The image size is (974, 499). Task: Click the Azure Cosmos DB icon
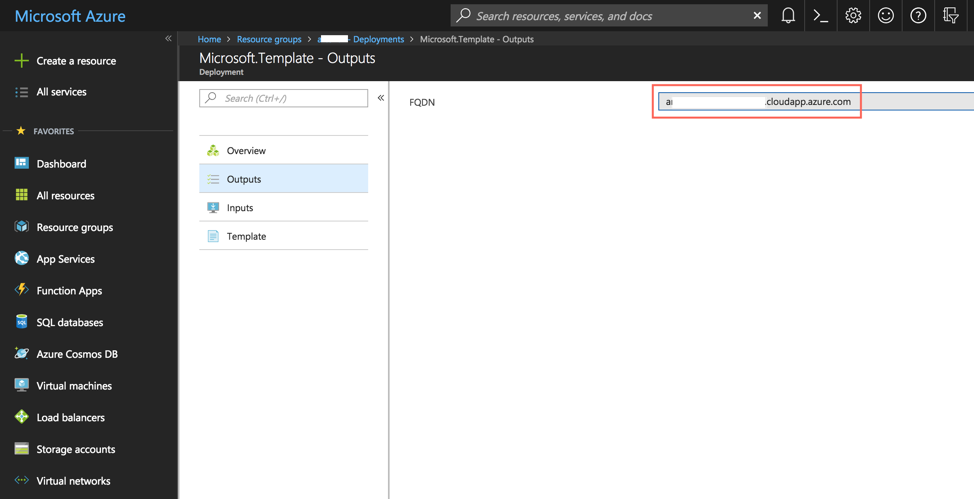(x=22, y=354)
